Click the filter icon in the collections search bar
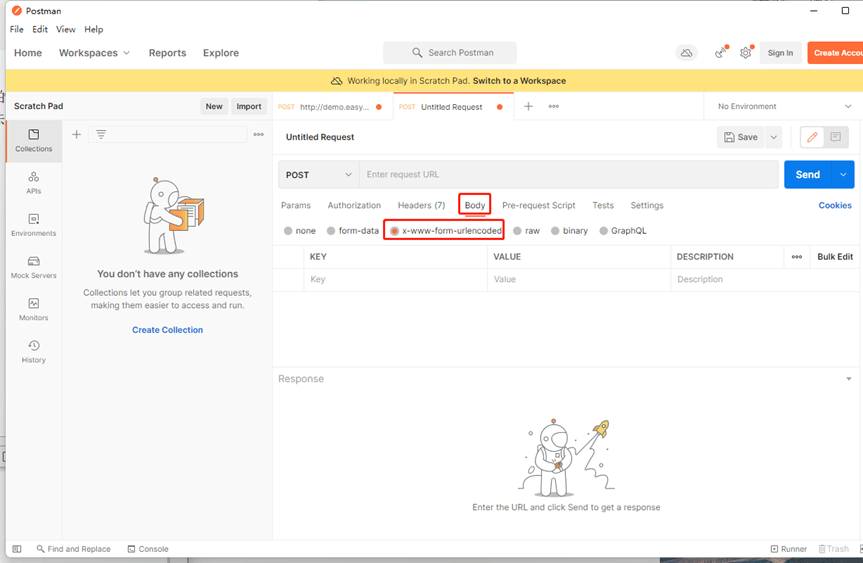This screenshot has height=563, width=863. pyautogui.click(x=101, y=134)
